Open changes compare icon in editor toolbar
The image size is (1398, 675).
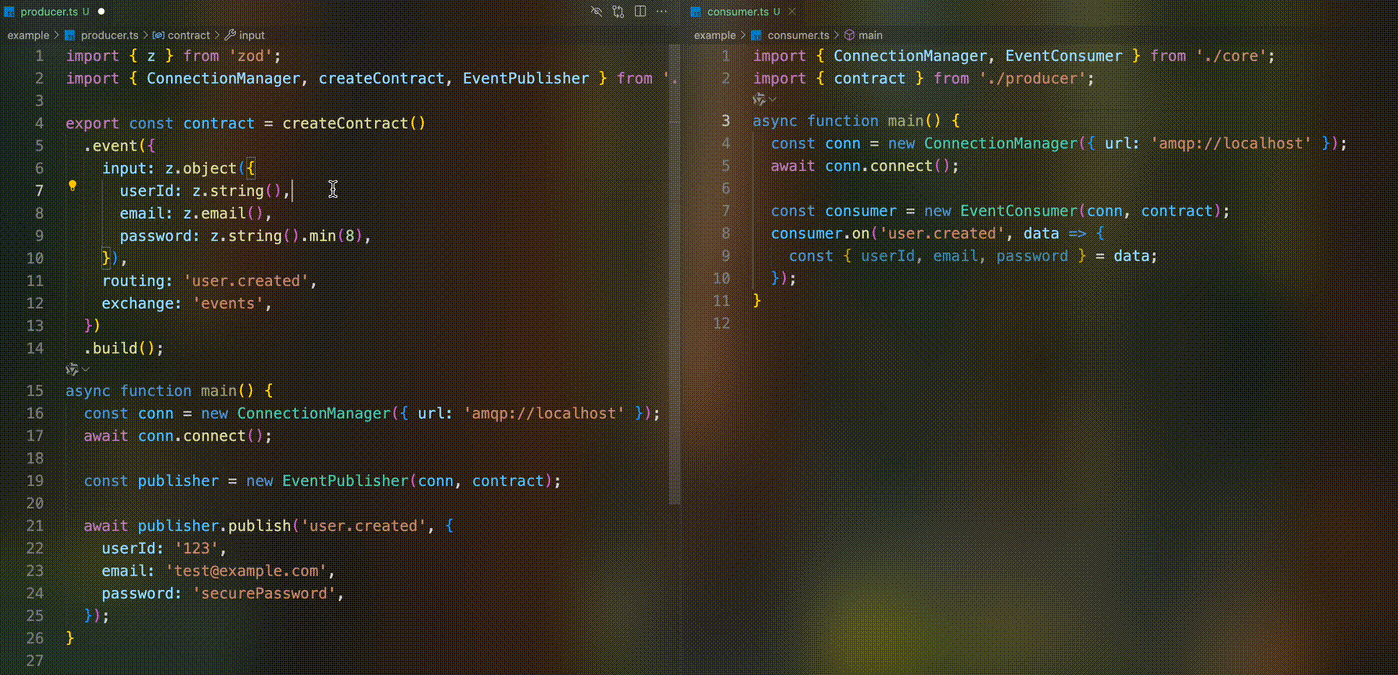click(x=618, y=12)
